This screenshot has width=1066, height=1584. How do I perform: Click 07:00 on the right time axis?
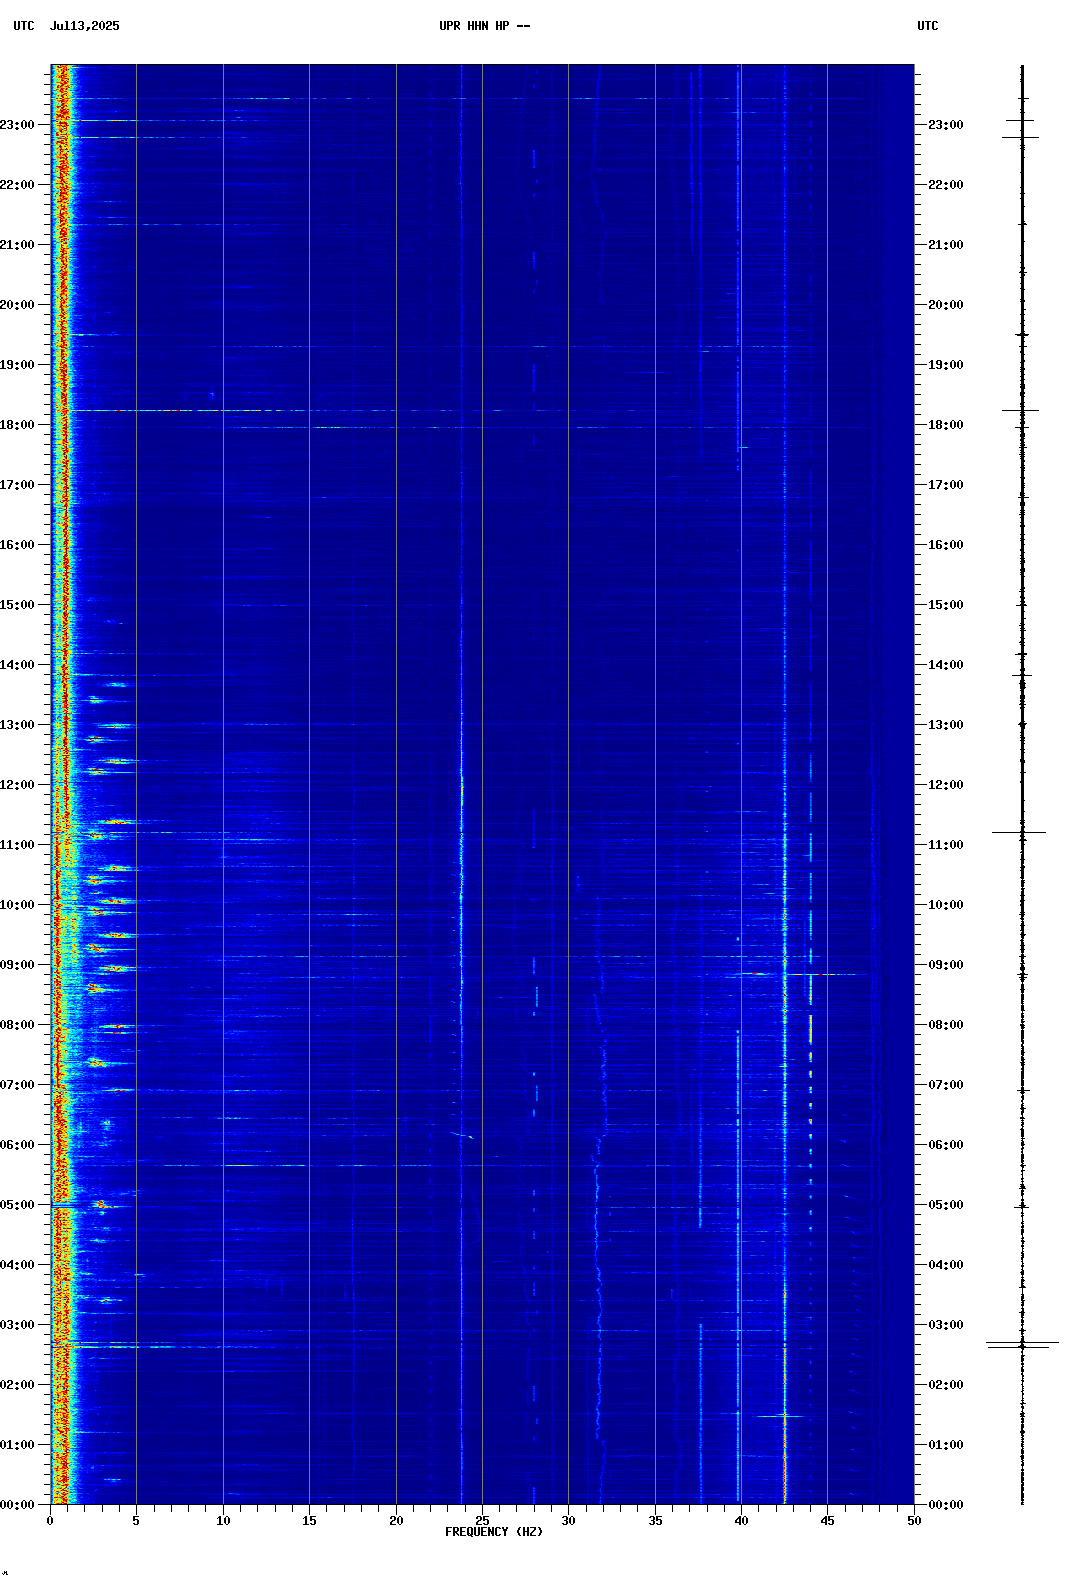(x=946, y=1085)
